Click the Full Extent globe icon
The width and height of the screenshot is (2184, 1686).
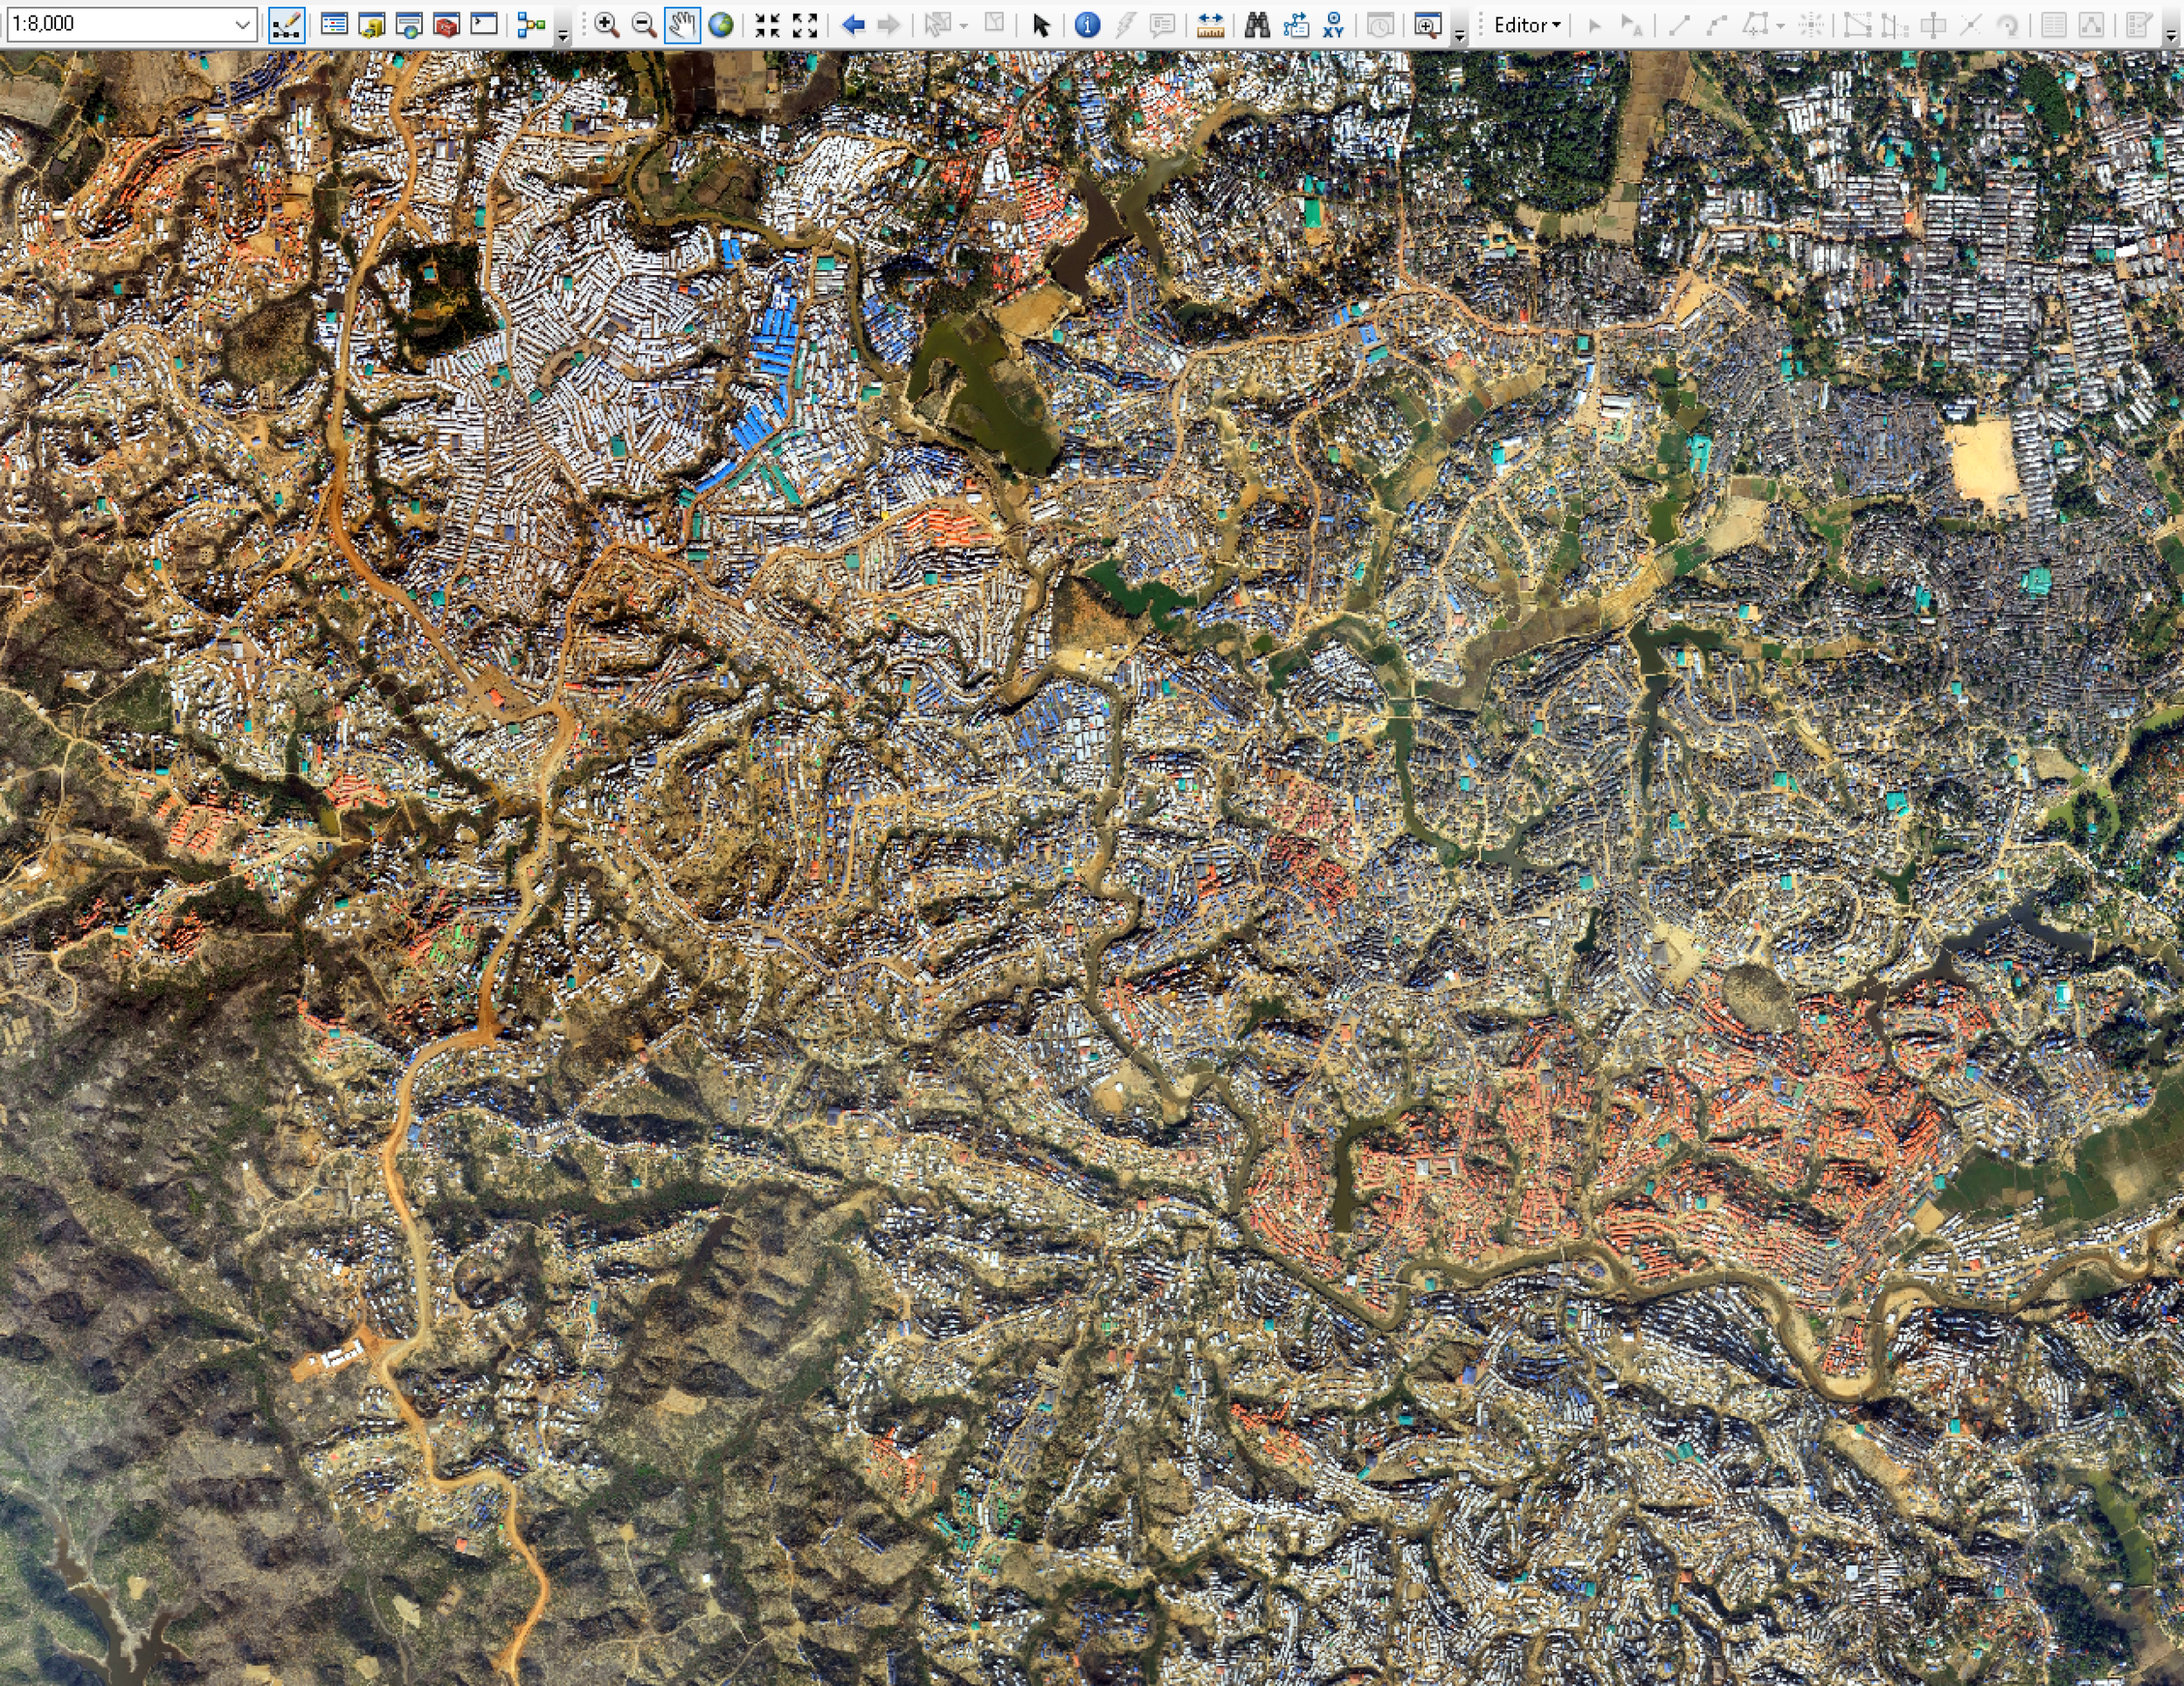point(720,25)
